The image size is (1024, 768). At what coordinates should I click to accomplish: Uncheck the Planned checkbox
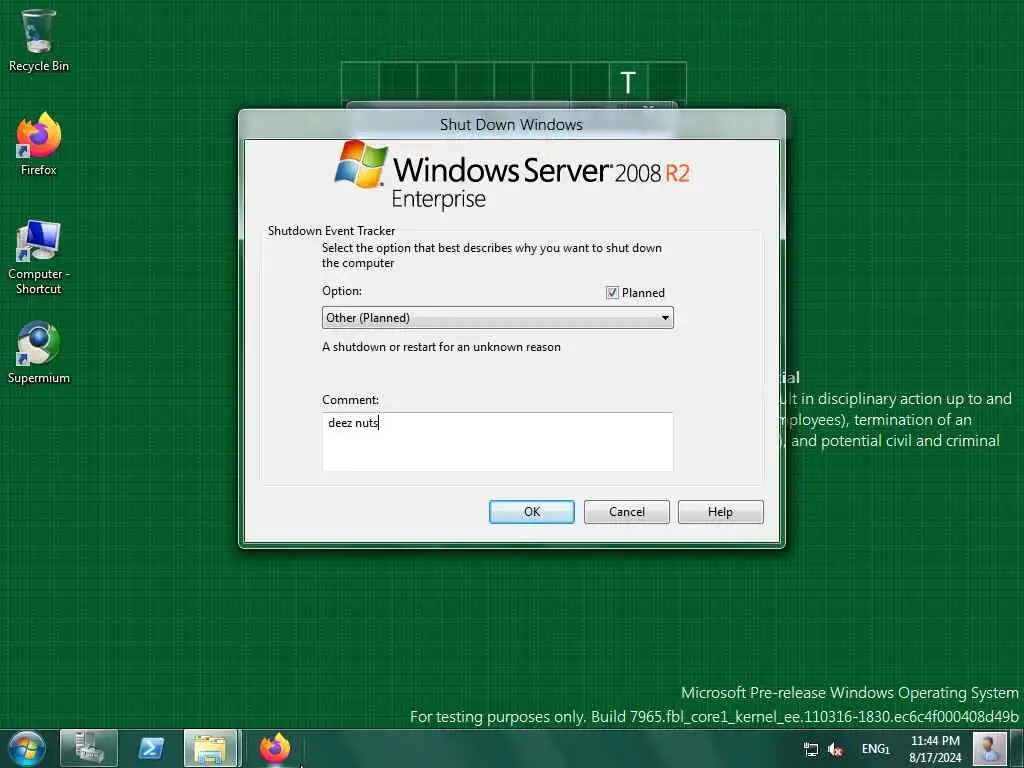612,293
